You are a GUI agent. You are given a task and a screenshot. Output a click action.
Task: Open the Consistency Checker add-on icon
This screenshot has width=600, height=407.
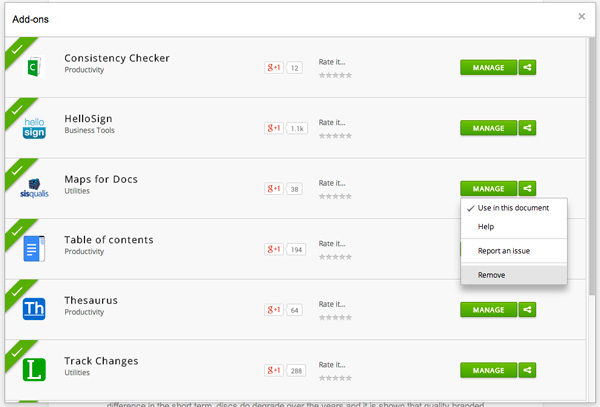(34, 67)
